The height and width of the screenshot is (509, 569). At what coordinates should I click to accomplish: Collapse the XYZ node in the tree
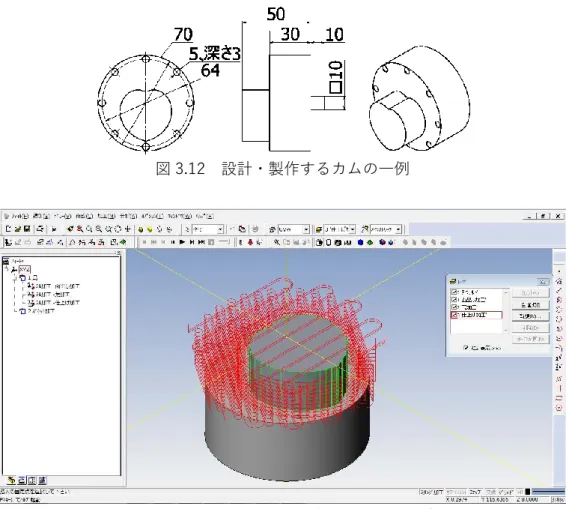point(7,269)
